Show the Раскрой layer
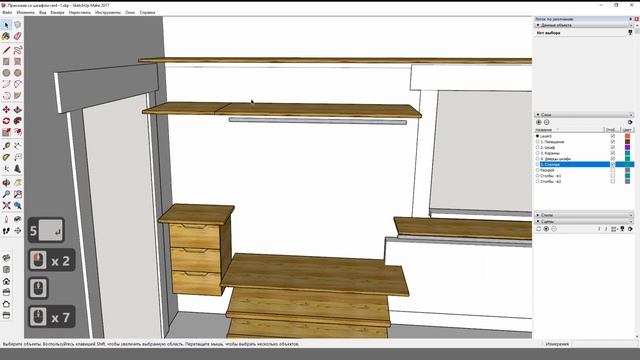This screenshot has height=360, width=640. point(613,170)
